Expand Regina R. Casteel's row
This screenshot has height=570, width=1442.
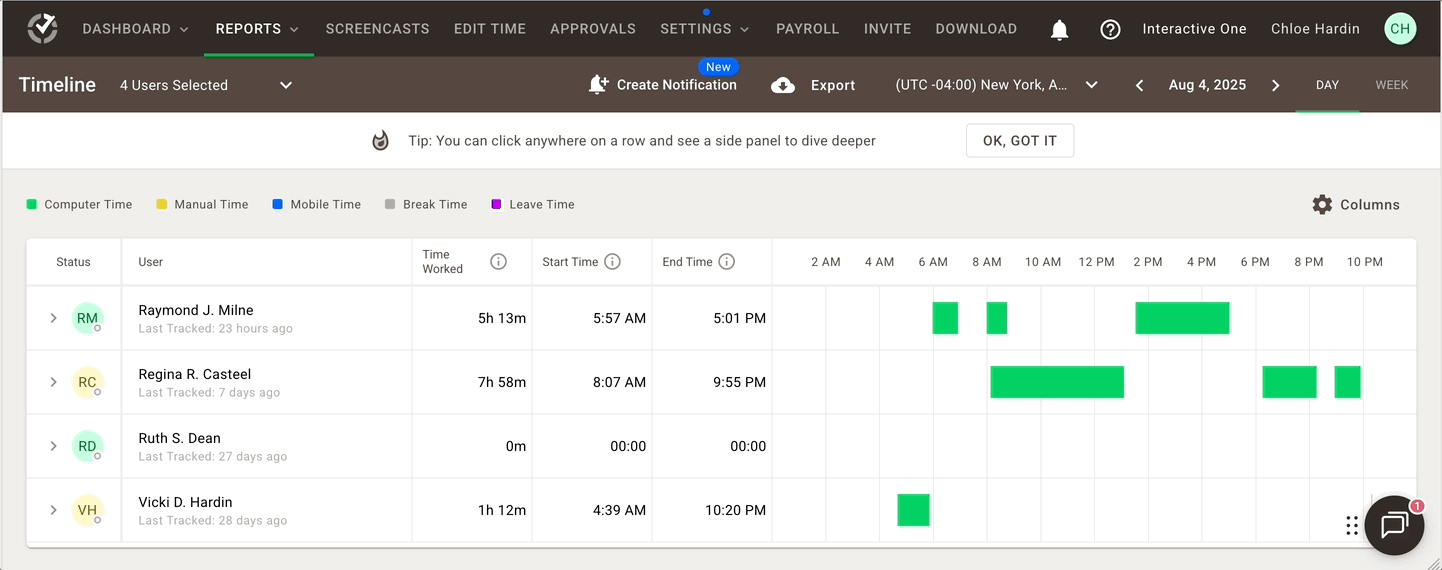54,382
